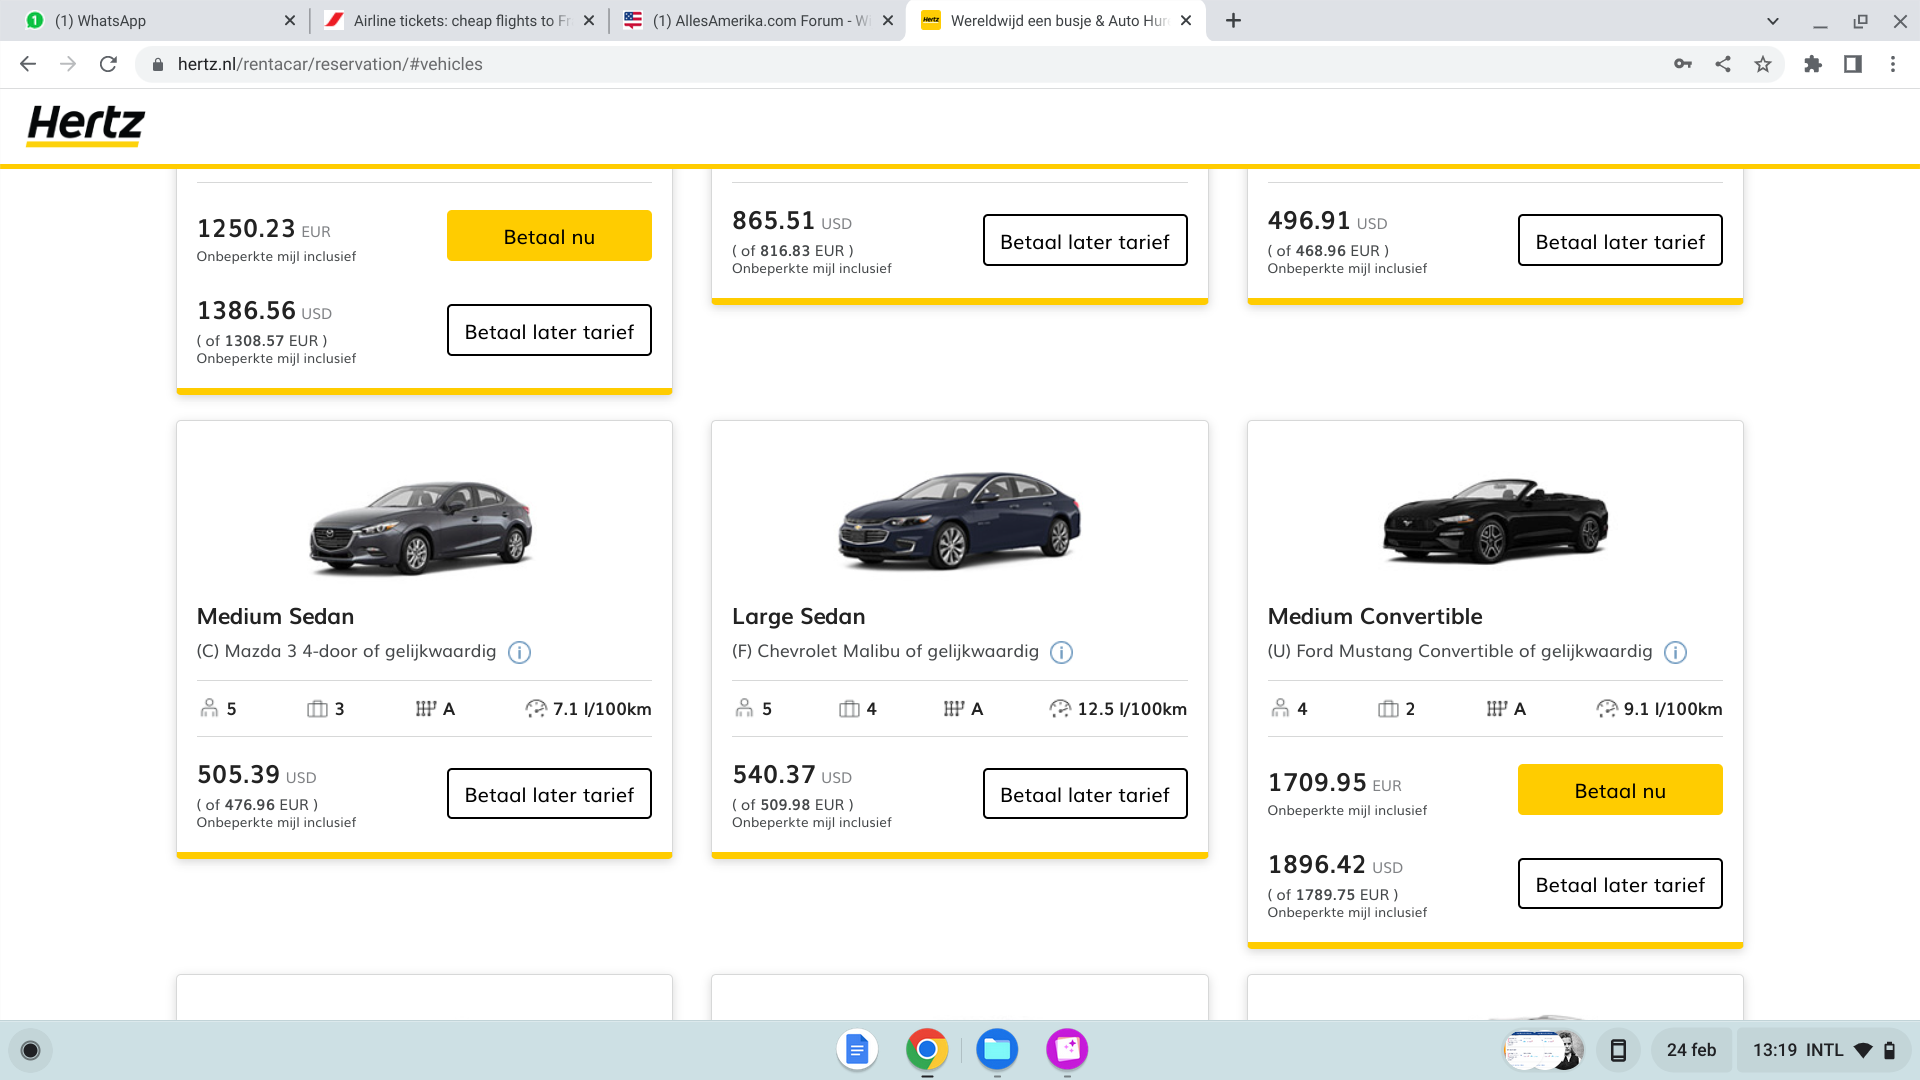Open the Chrome three-dot menu
Image resolution: width=1920 pixels, height=1080 pixels.
[x=1893, y=64]
